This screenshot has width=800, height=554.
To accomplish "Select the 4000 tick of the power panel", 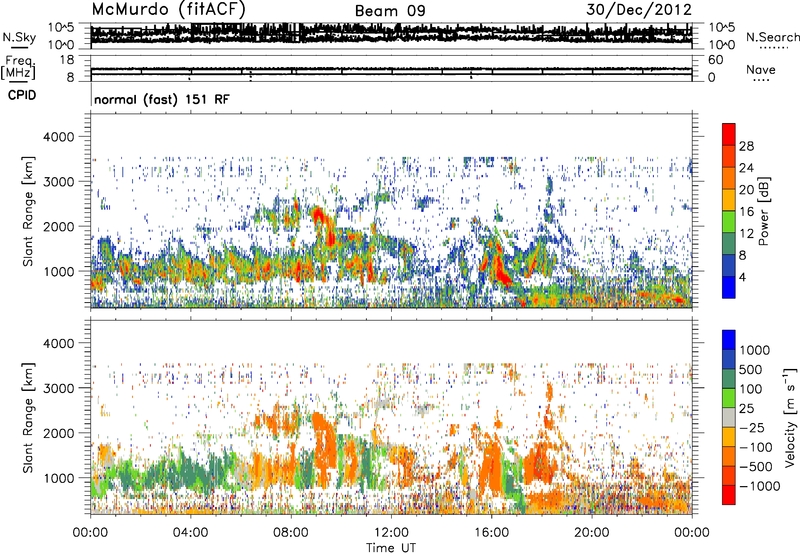I will [x=58, y=137].
